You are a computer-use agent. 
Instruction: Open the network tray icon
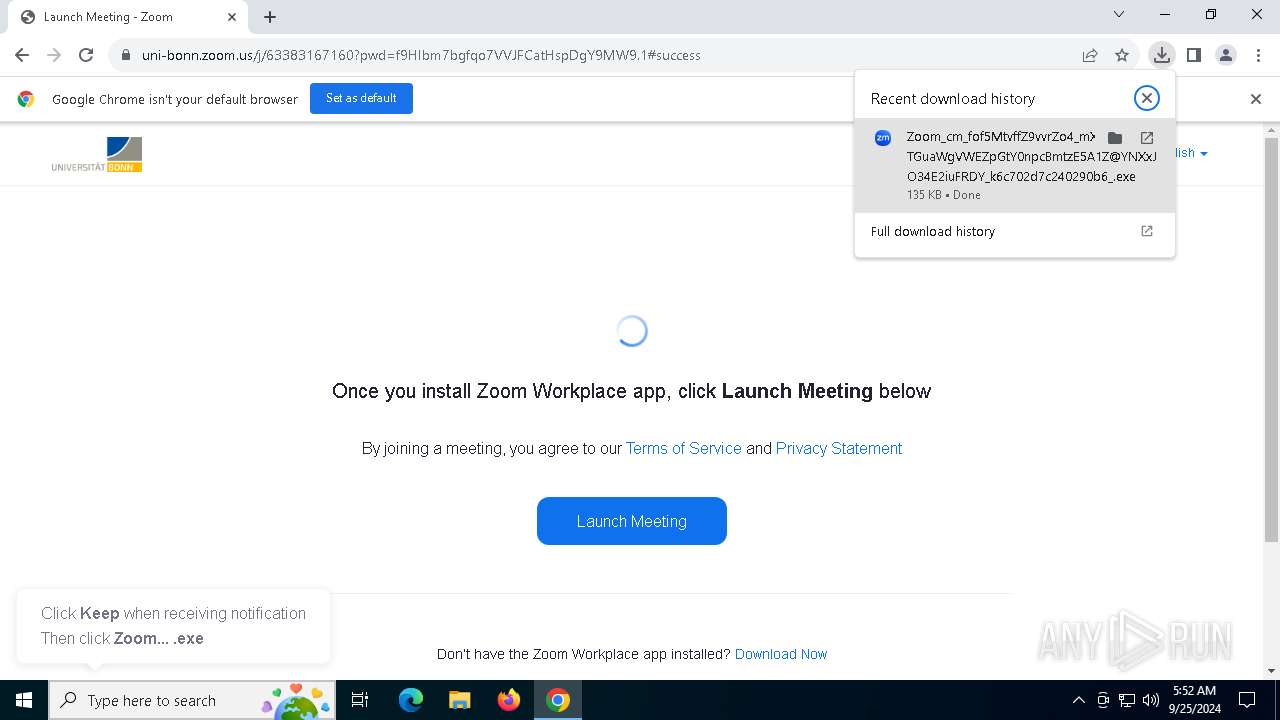pos(1127,700)
